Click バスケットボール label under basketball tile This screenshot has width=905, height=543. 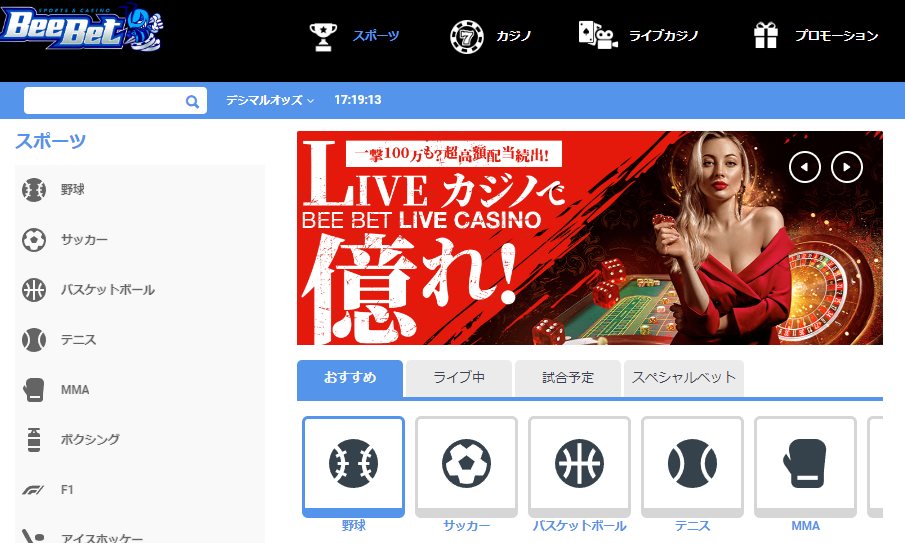(579, 526)
